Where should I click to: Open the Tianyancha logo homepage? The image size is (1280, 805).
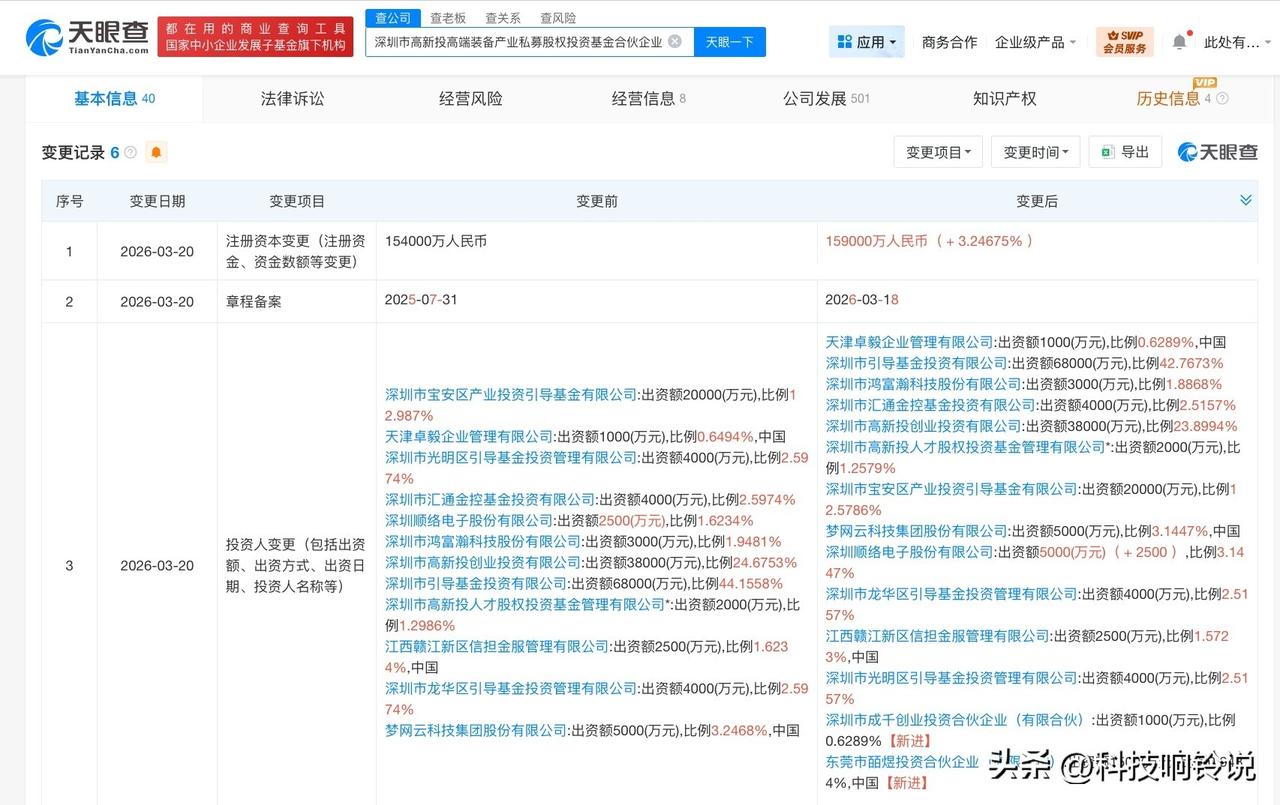point(88,37)
